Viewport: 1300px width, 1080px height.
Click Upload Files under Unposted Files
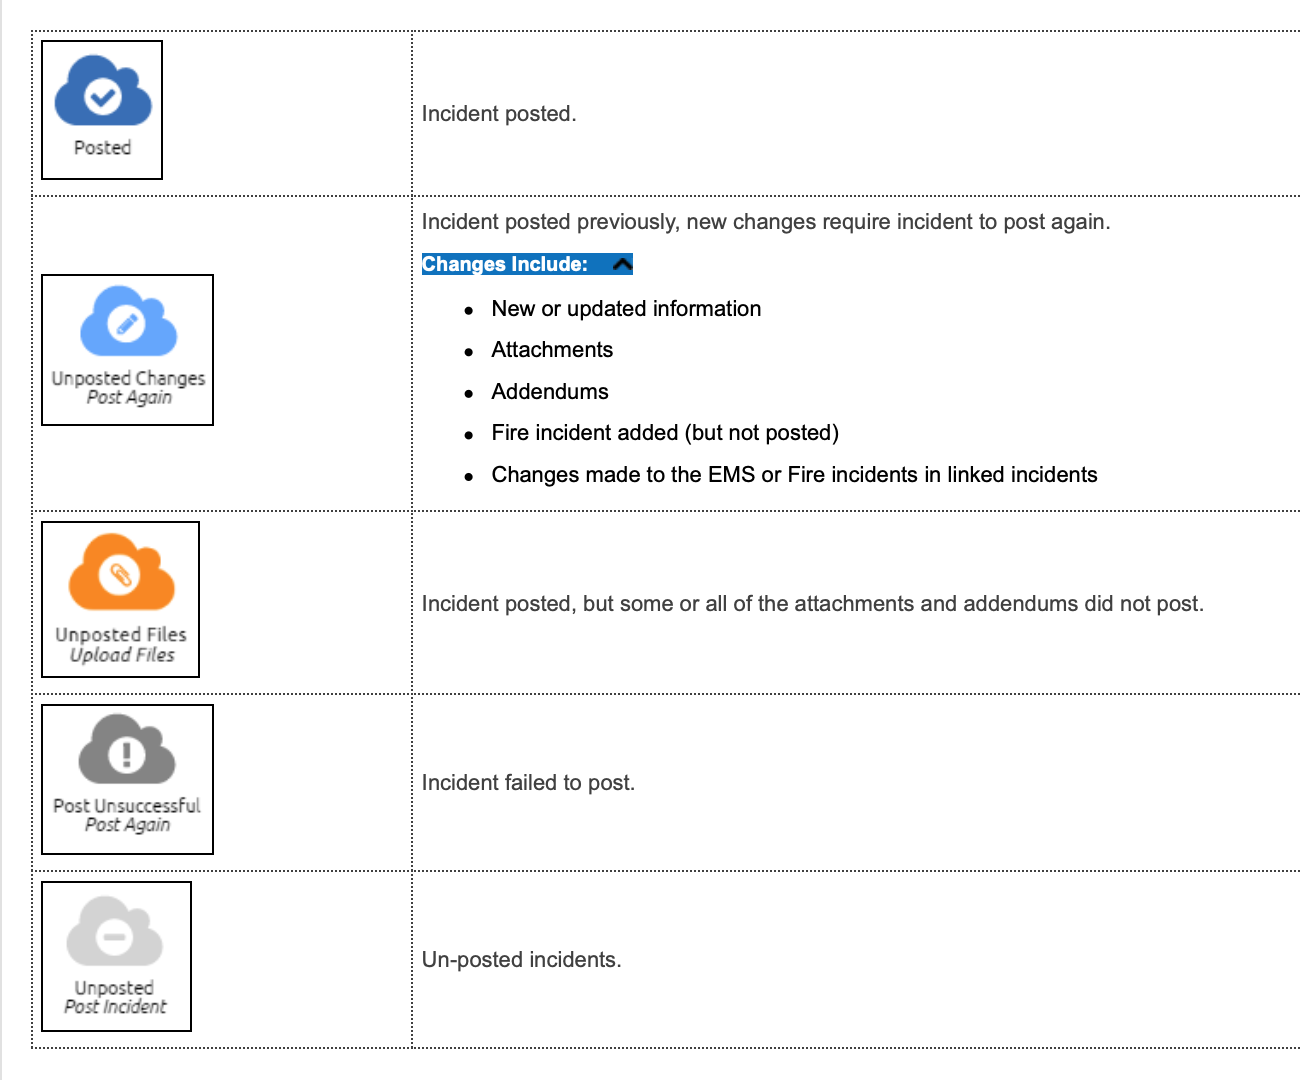(x=122, y=655)
